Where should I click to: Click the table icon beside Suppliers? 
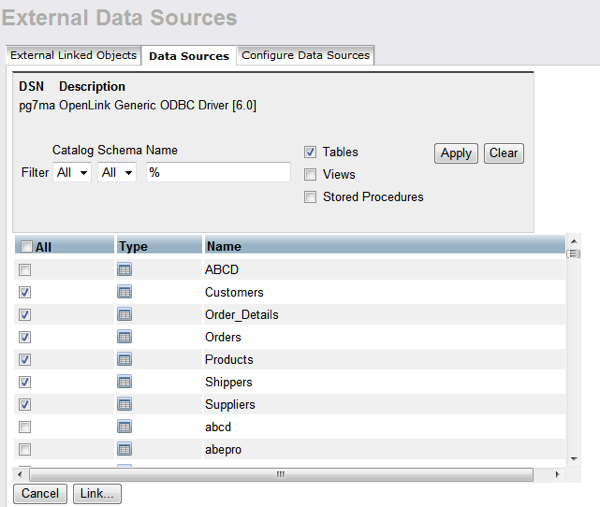click(x=125, y=404)
